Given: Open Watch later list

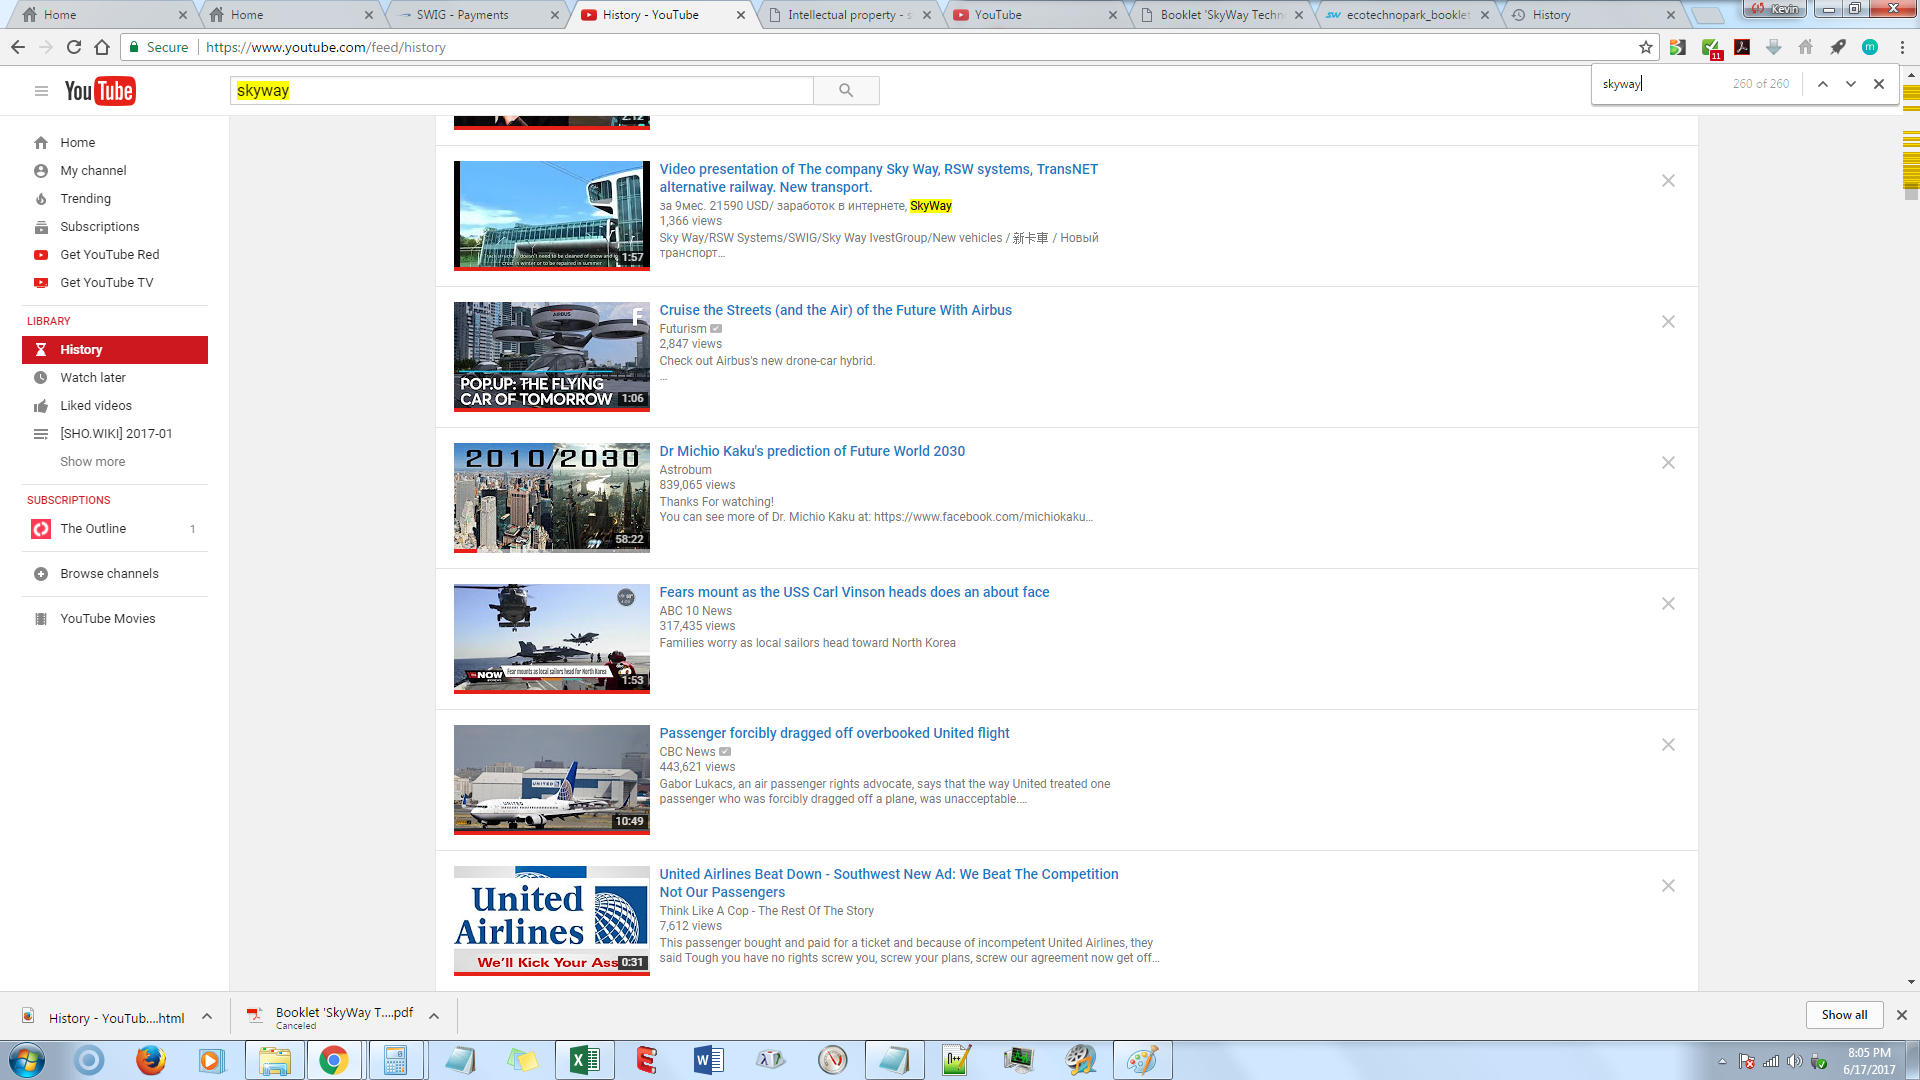Looking at the screenshot, I should click(x=115, y=378).
